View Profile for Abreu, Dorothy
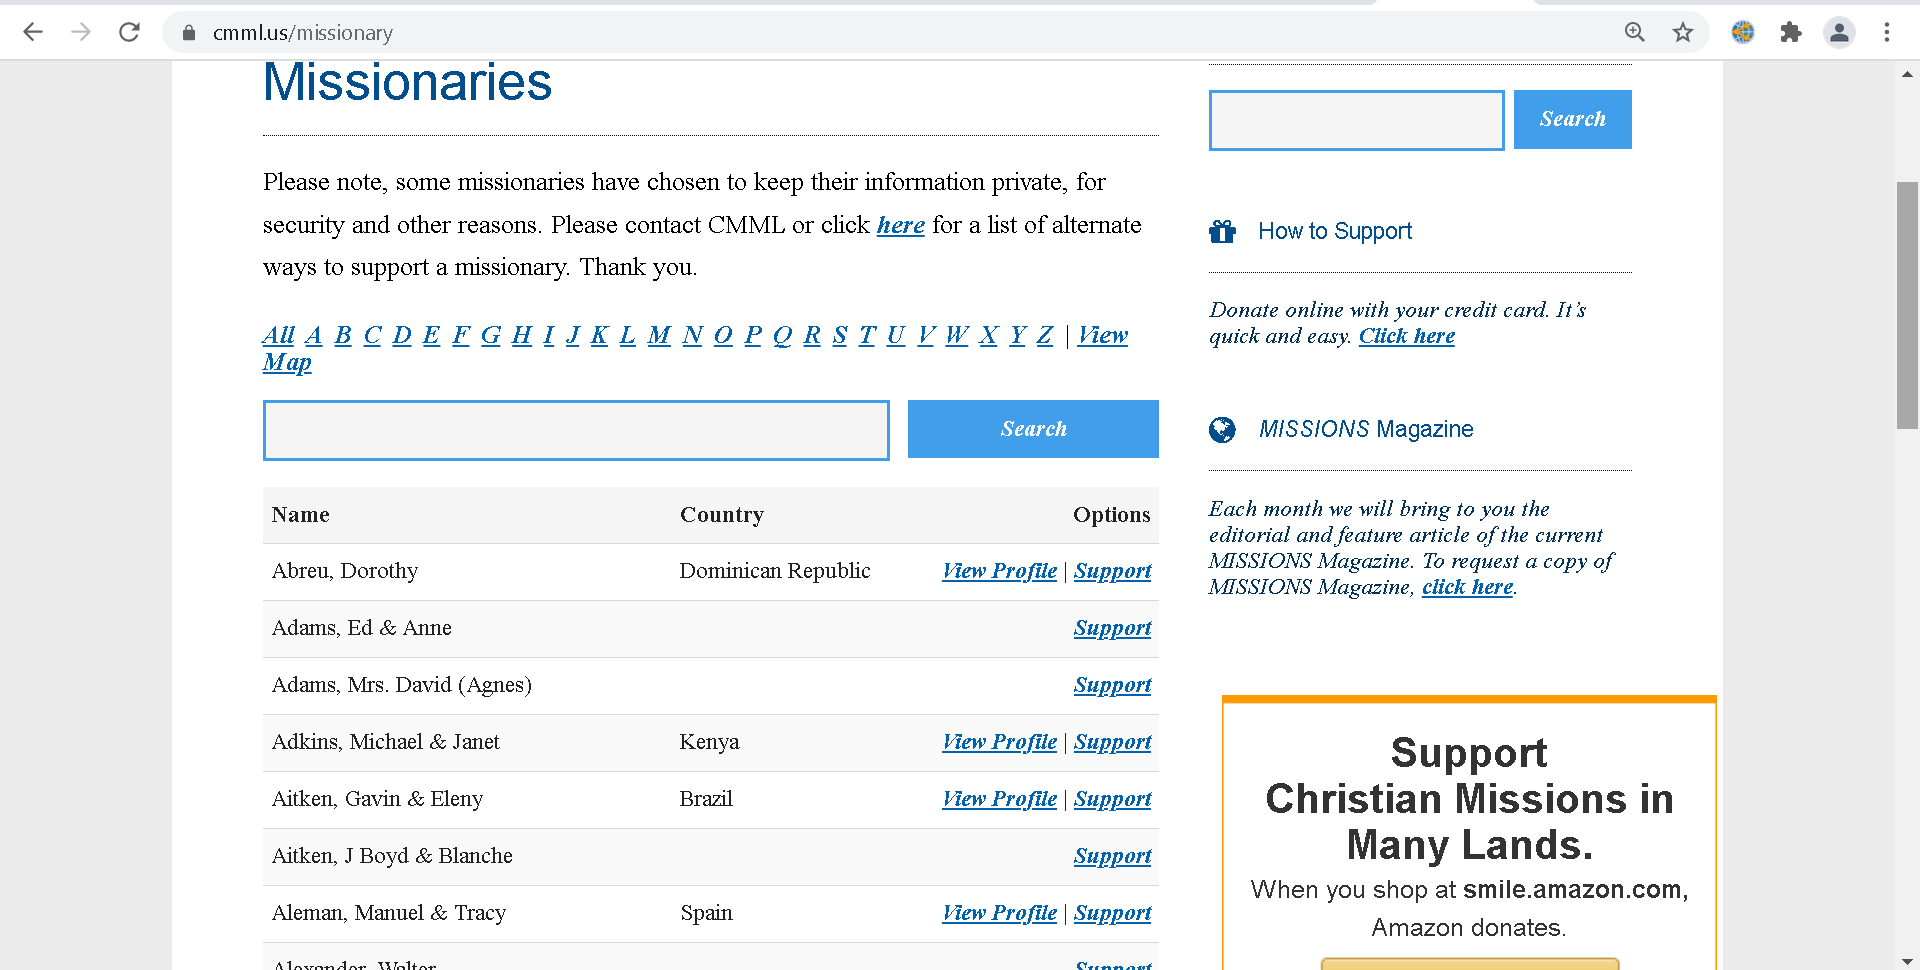This screenshot has height=970, width=1920. pos(999,571)
